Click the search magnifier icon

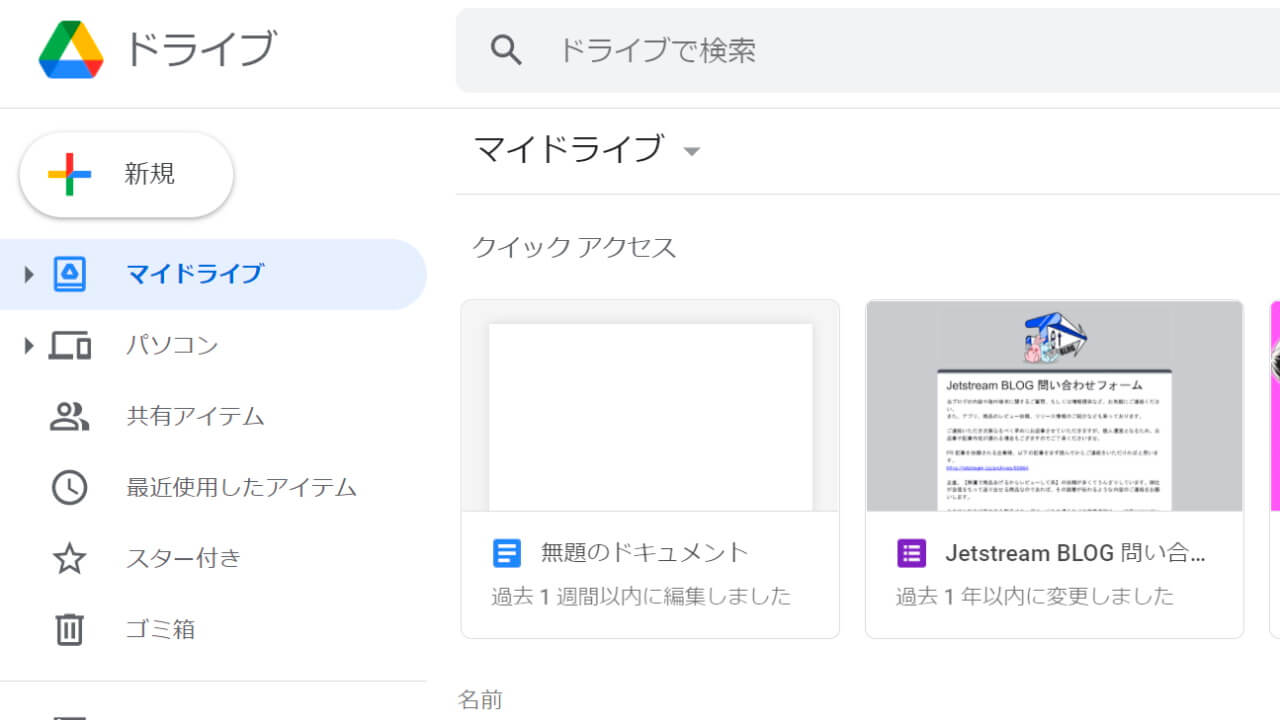[x=506, y=50]
